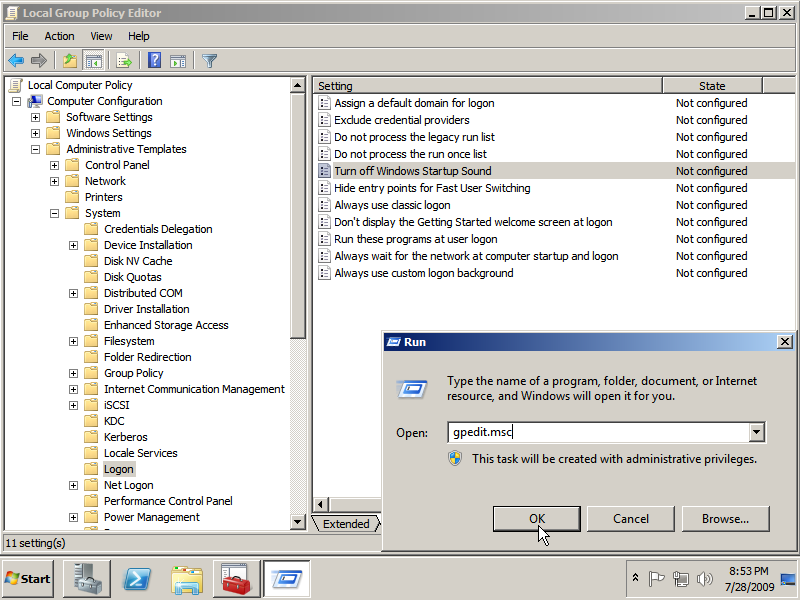The width and height of the screenshot is (800, 600).
Task: Collapse the Administrative Templates node
Action: [x=35, y=149]
